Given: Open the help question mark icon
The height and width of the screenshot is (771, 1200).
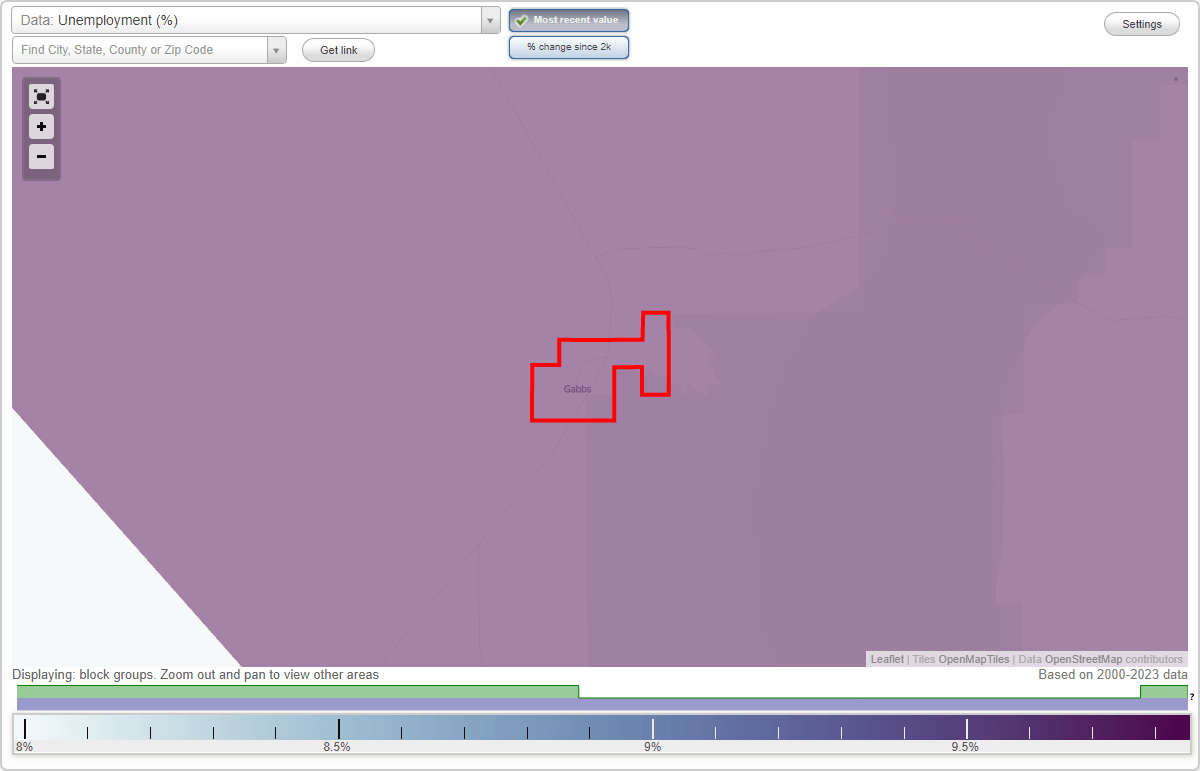Looking at the screenshot, I should click(x=1191, y=694).
